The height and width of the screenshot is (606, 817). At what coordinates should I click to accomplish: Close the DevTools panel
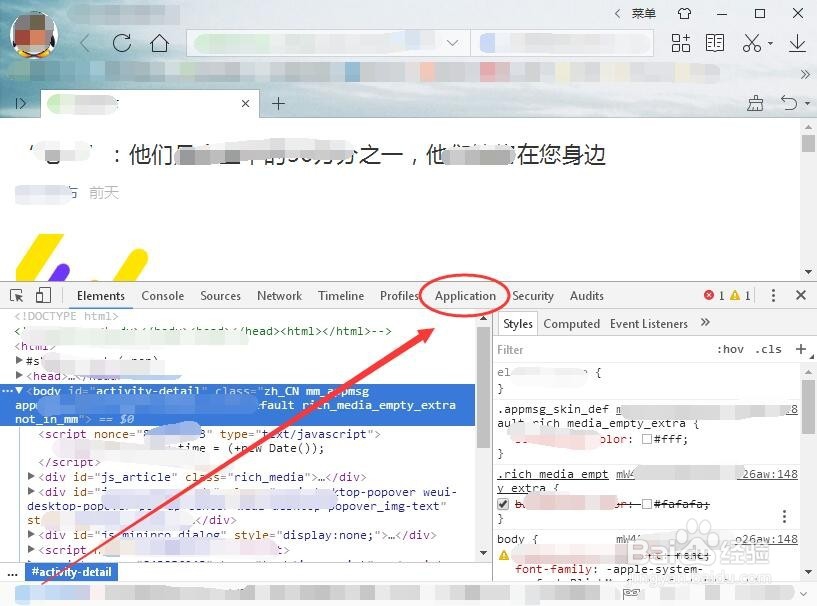tap(801, 295)
